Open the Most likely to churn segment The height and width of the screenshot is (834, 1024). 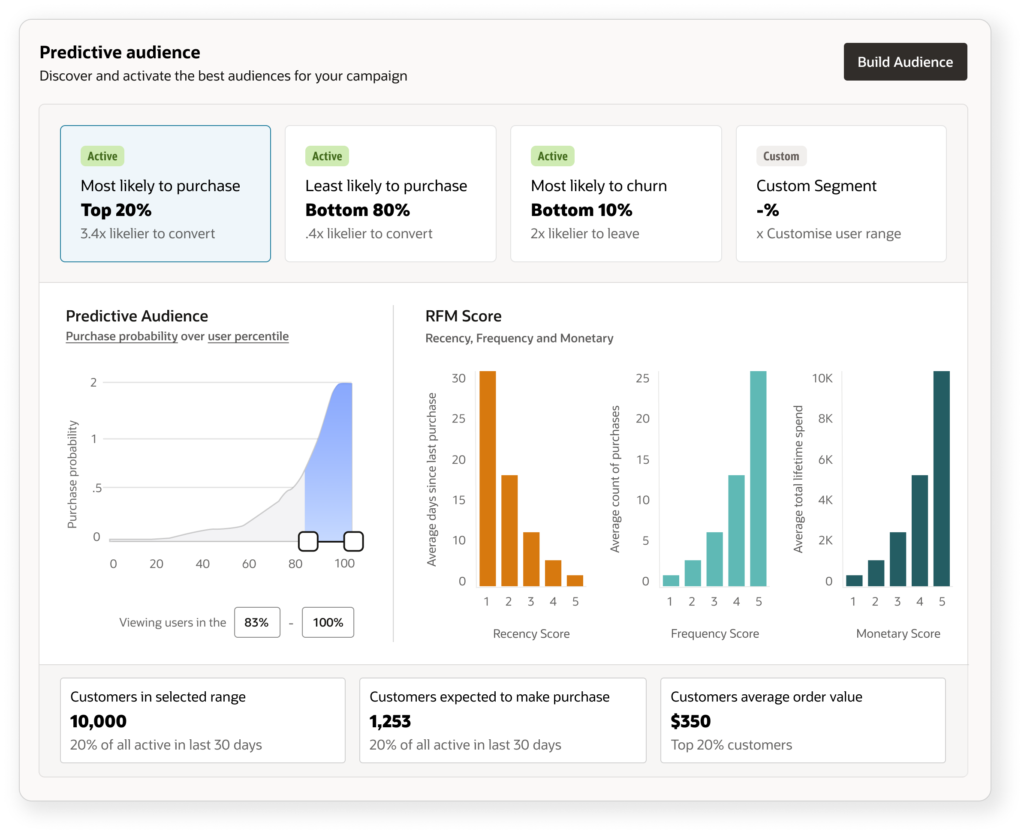click(x=615, y=194)
